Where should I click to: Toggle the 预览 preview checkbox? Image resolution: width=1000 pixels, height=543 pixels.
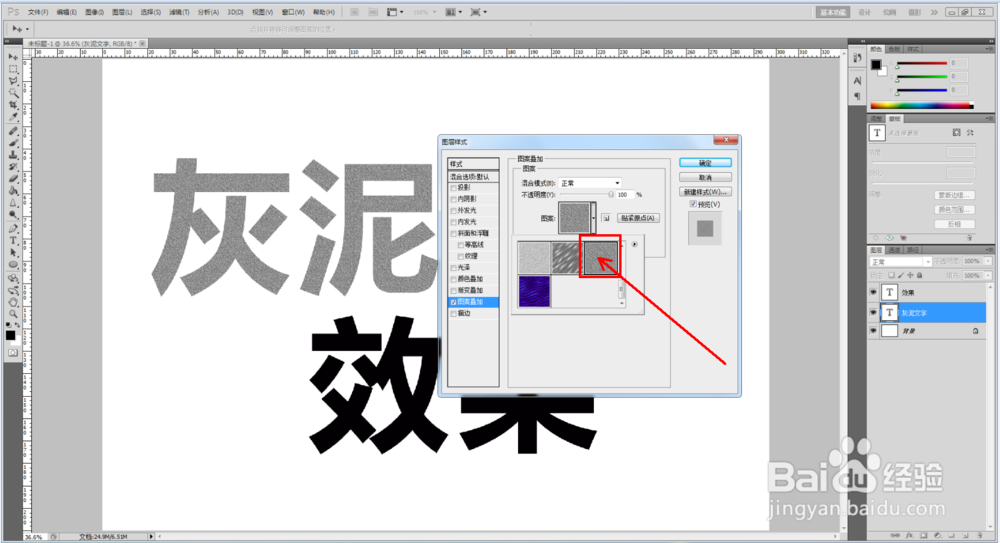[693, 204]
